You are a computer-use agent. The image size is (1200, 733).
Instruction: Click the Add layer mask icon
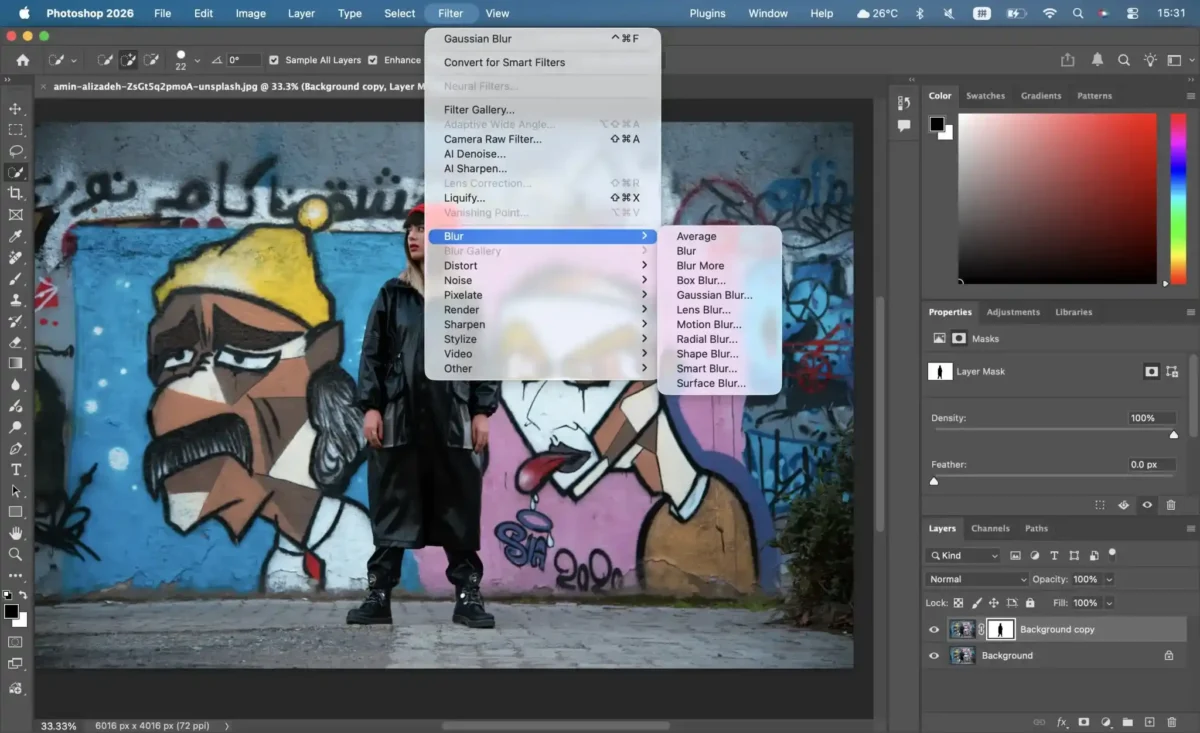click(x=1084, y=721)
